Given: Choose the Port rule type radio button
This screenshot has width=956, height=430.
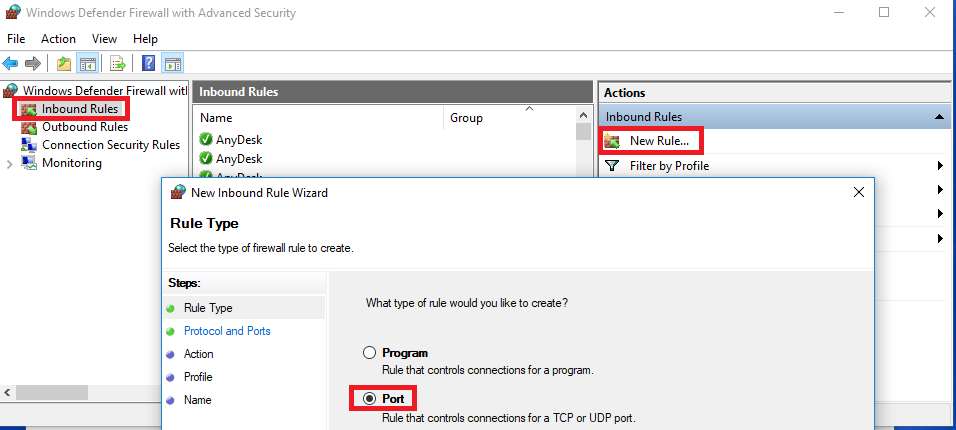Looking at the screenshot, I should [x=370, y=398].
